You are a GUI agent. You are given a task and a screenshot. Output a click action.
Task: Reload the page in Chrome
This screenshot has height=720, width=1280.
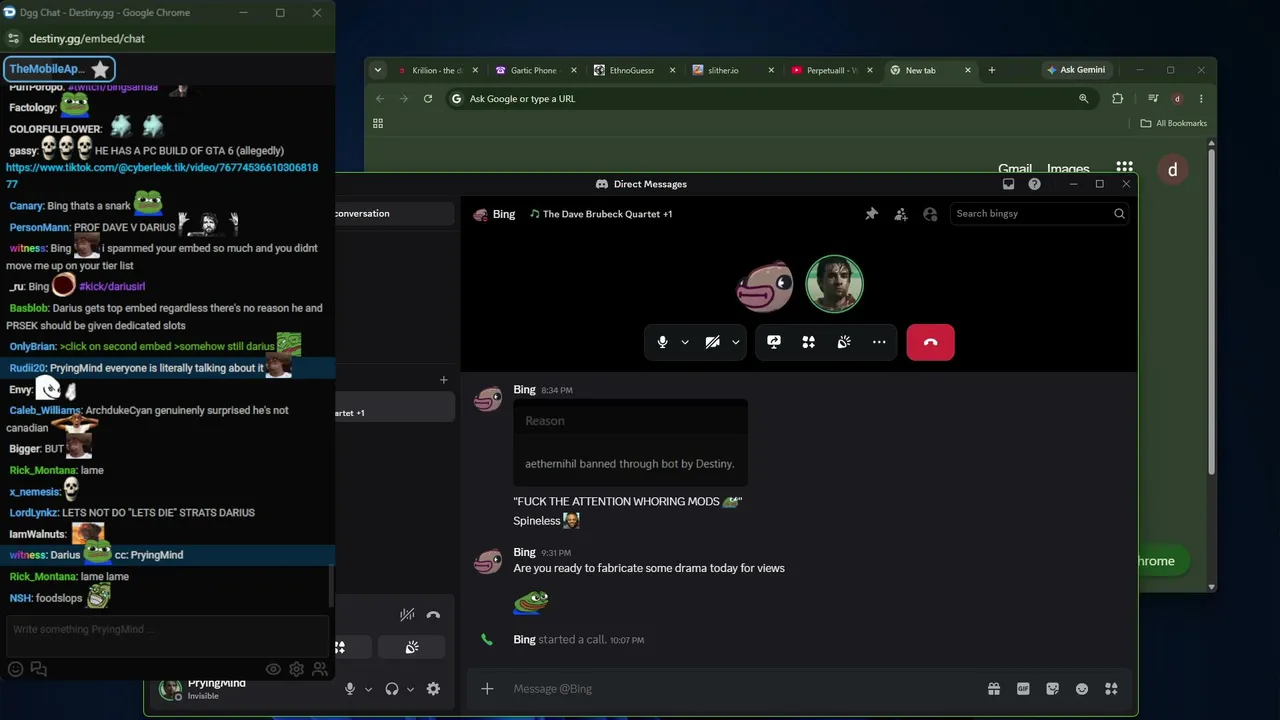[428, 99]
